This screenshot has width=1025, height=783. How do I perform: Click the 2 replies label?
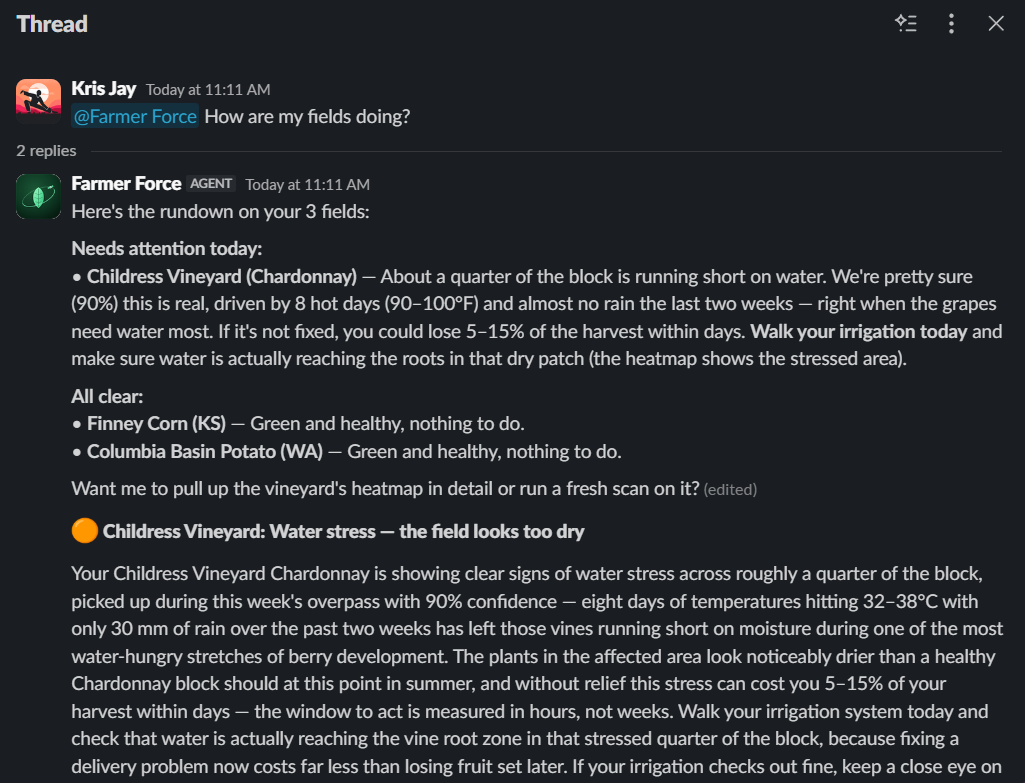tap(46, 150)
